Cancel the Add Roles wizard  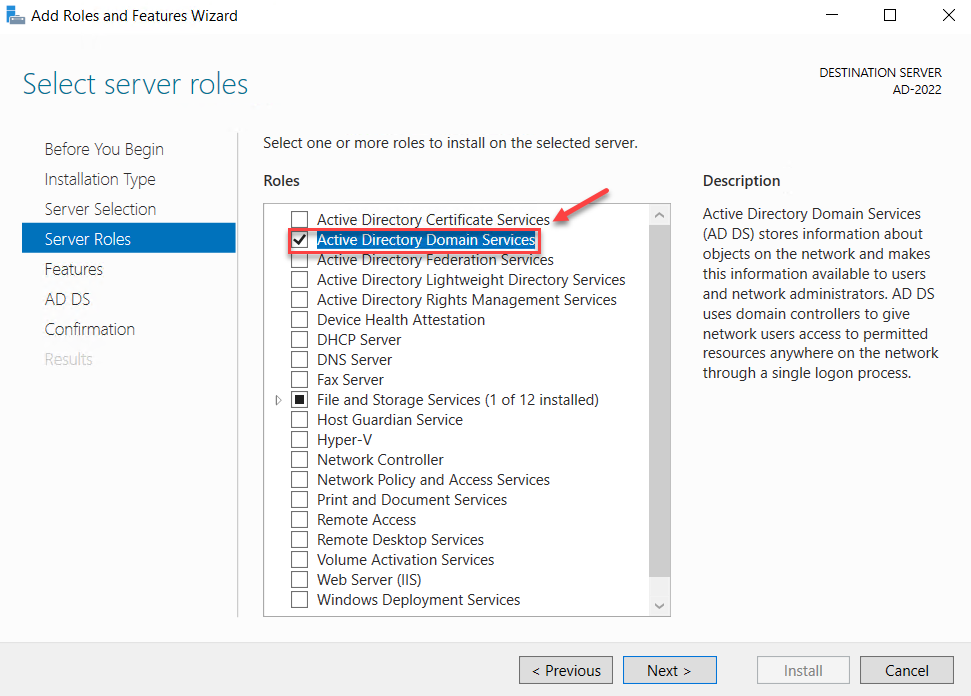(x=906, y=670)
